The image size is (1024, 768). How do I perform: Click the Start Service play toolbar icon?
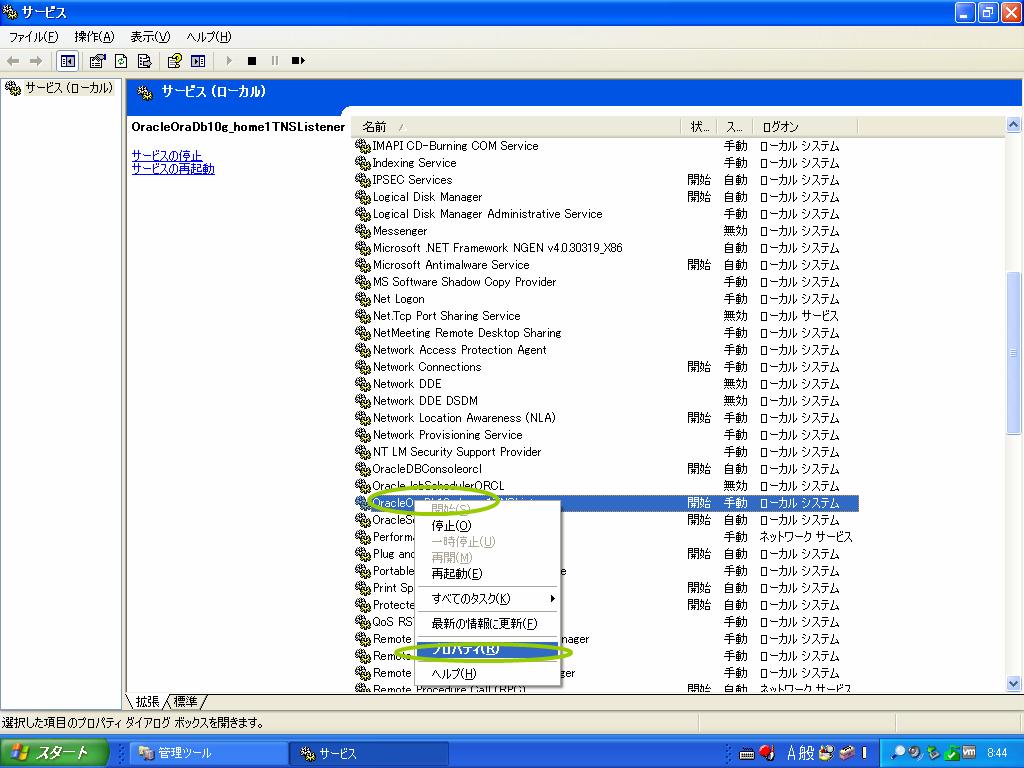pos(229,61)
